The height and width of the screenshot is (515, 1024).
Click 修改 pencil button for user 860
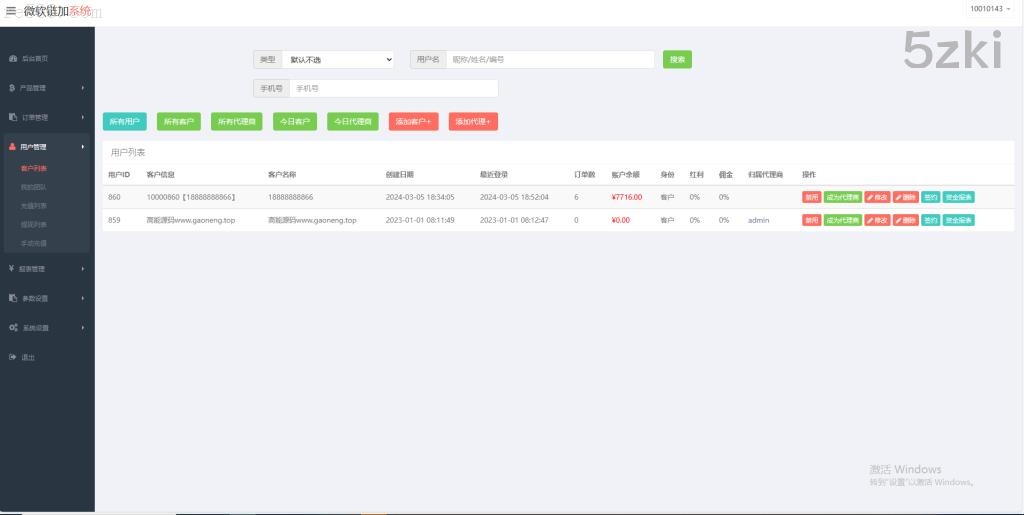pos(877,197)
